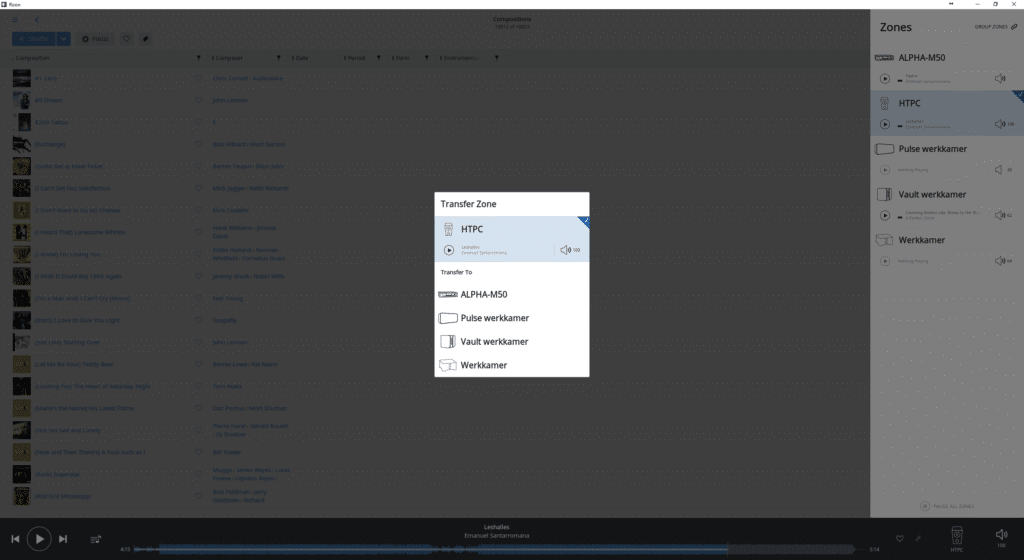Transfer playback to ALPHA-M50 in dialog
Image resolution: width=1024 pixels, height=560 pixels.
point(511,294)
